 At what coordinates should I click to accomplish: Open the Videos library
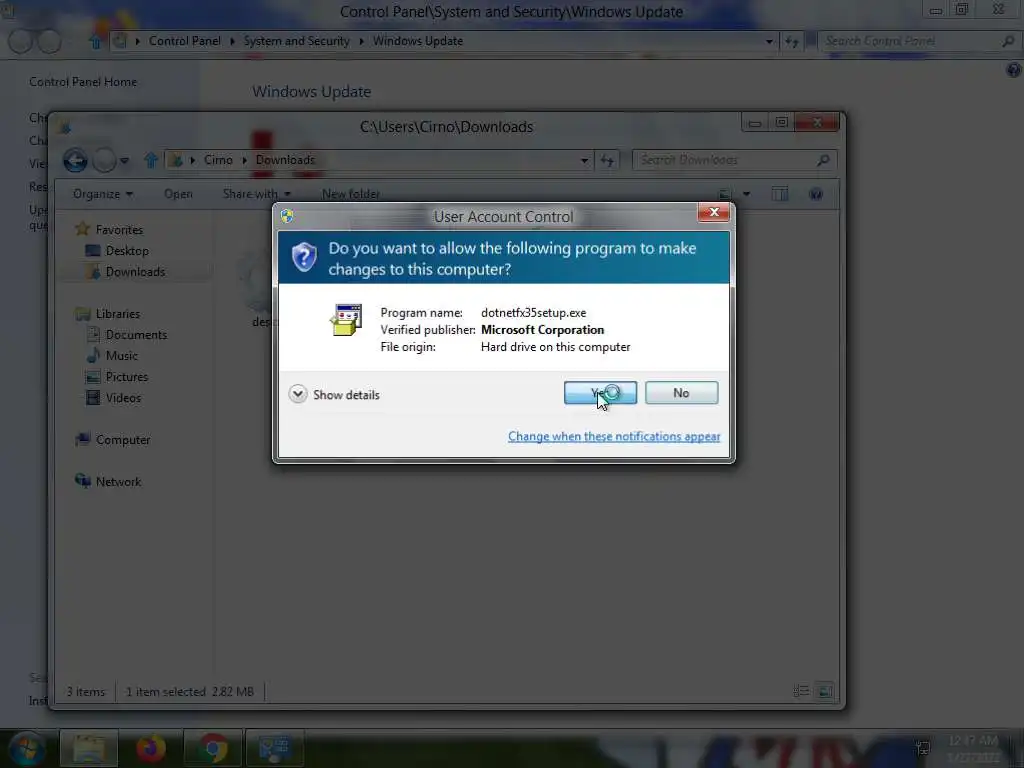click(123, 398)
